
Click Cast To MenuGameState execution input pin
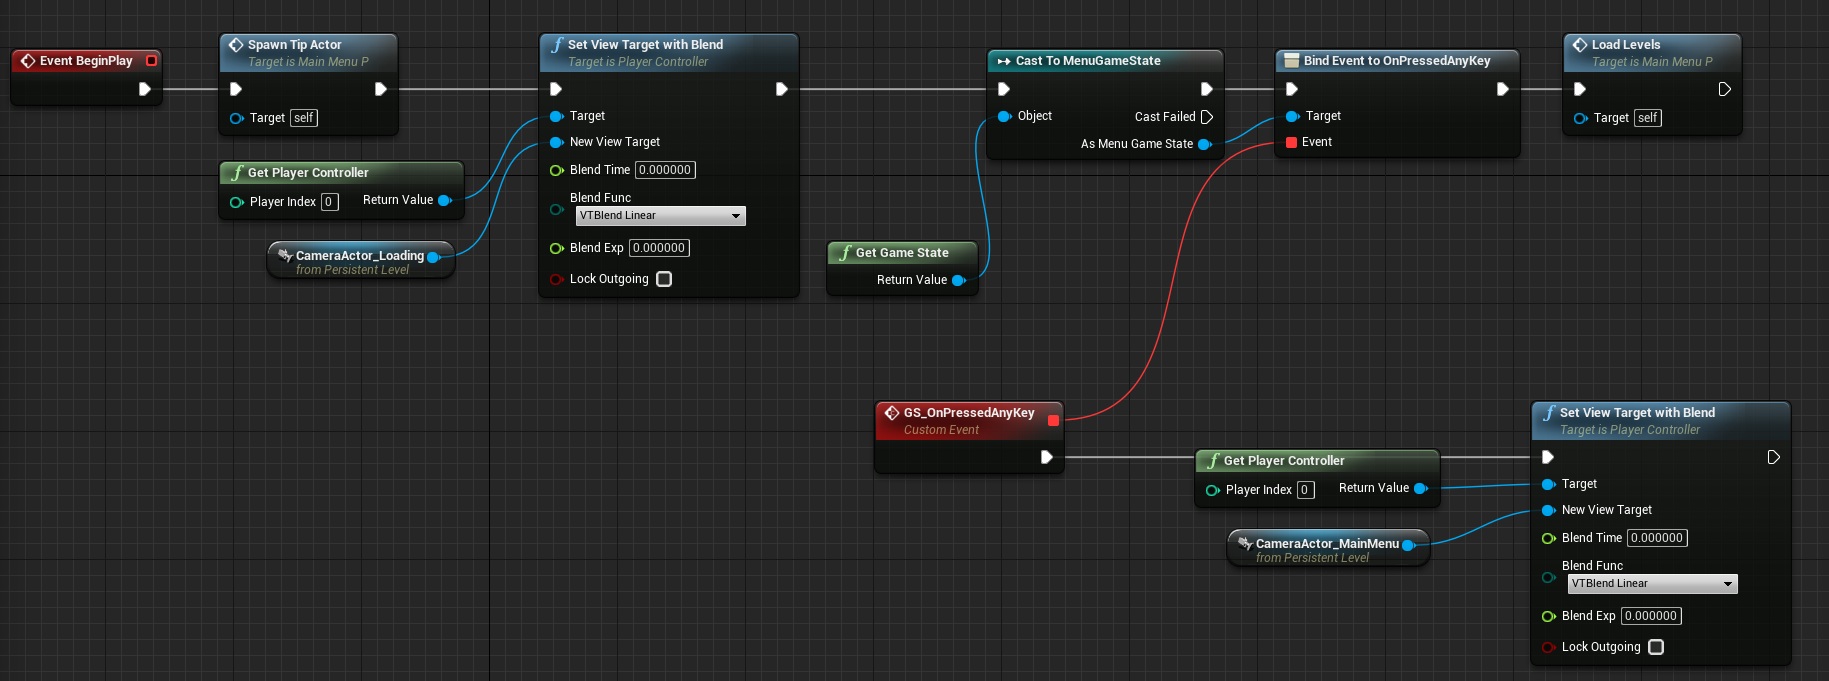(x=1004, y=89)
